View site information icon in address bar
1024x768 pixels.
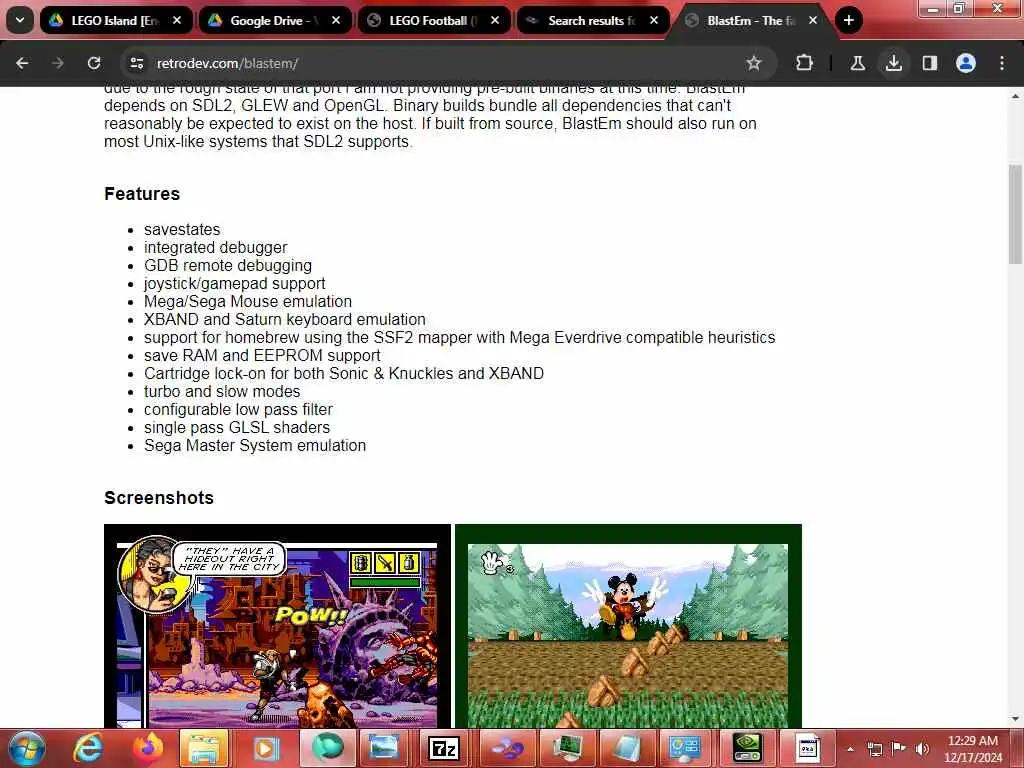coord(136,63)
